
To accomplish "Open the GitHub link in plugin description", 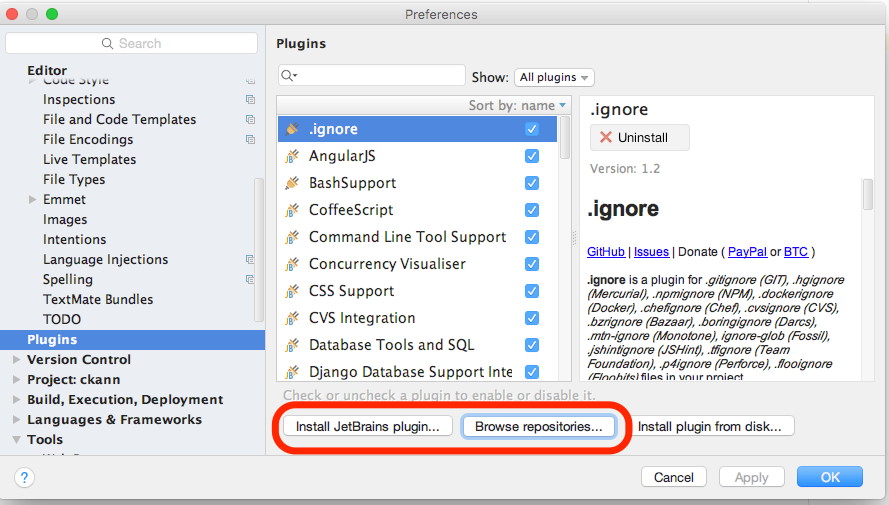I will pos(606,252).
